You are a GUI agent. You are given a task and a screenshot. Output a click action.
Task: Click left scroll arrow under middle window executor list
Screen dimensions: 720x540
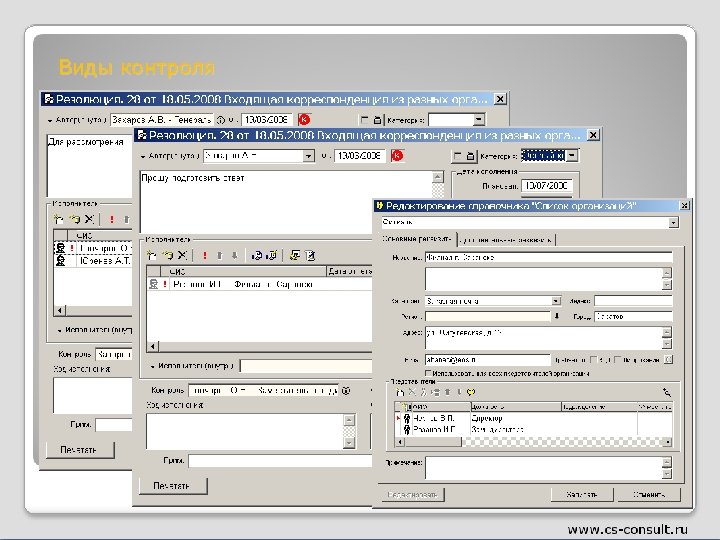click(153, 346)
